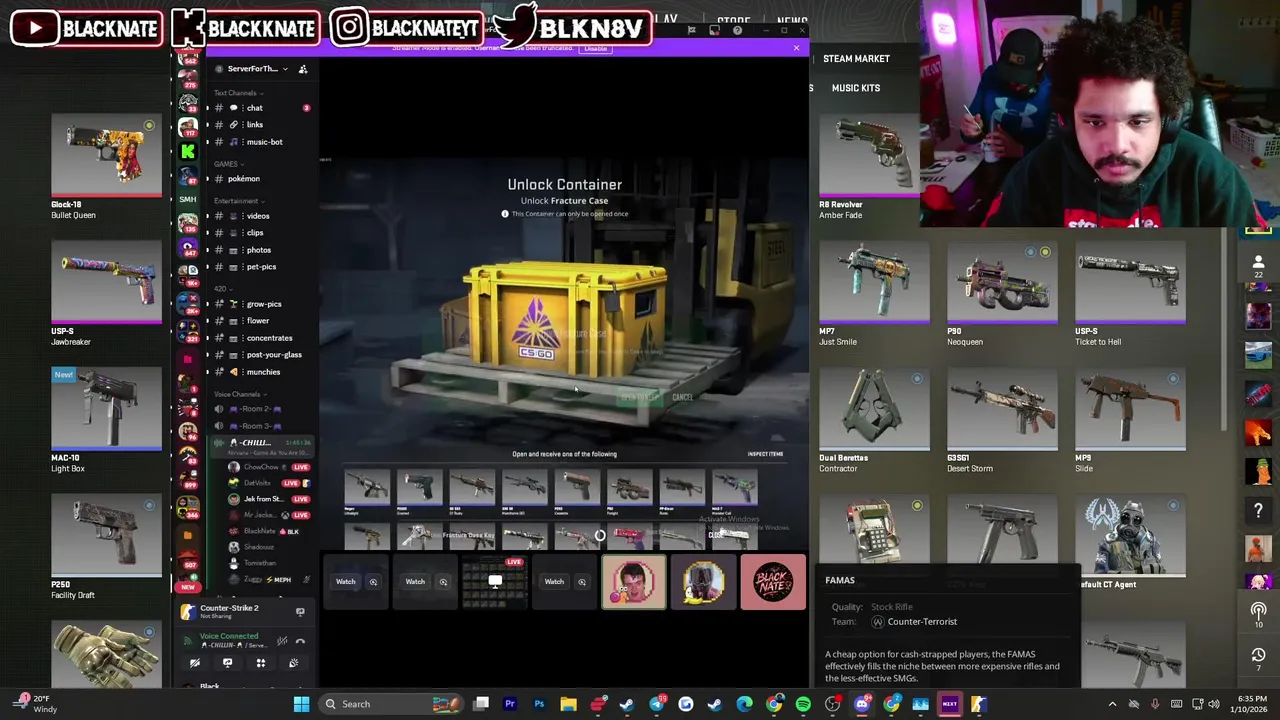Click the green Kick server icon
This screenshot has width=1280, height=720.
coord(188,151)
